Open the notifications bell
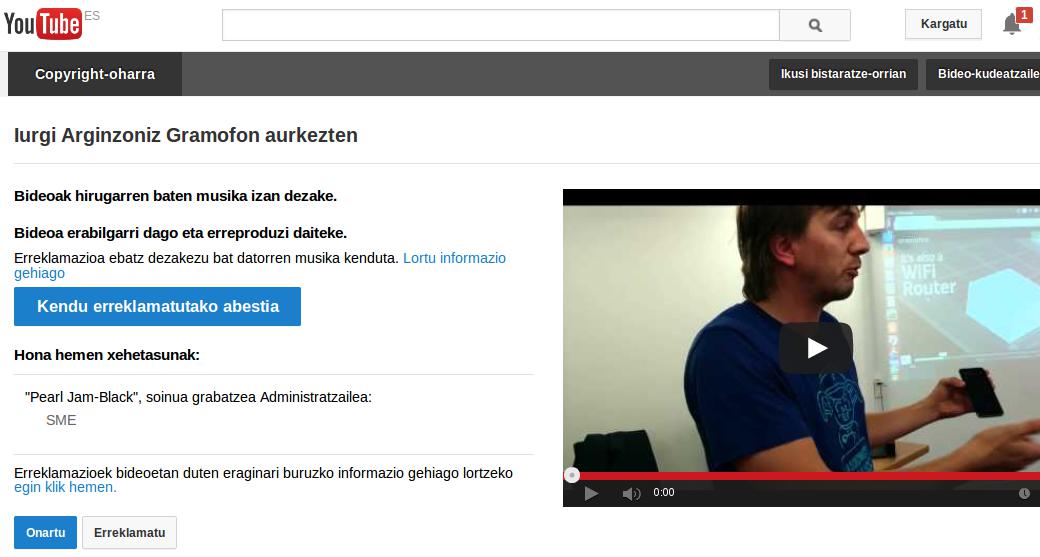 1012,25
